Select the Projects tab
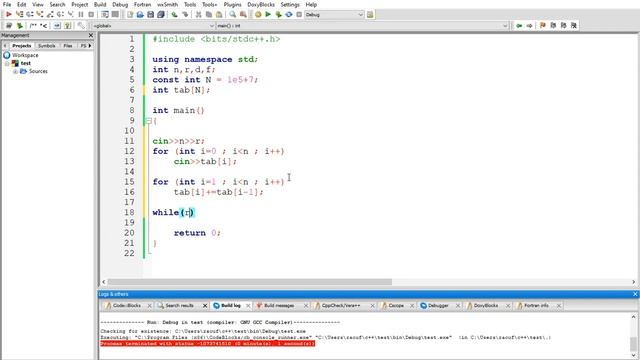The height and width of the screenshot is (360, 640). pos(21,46)
